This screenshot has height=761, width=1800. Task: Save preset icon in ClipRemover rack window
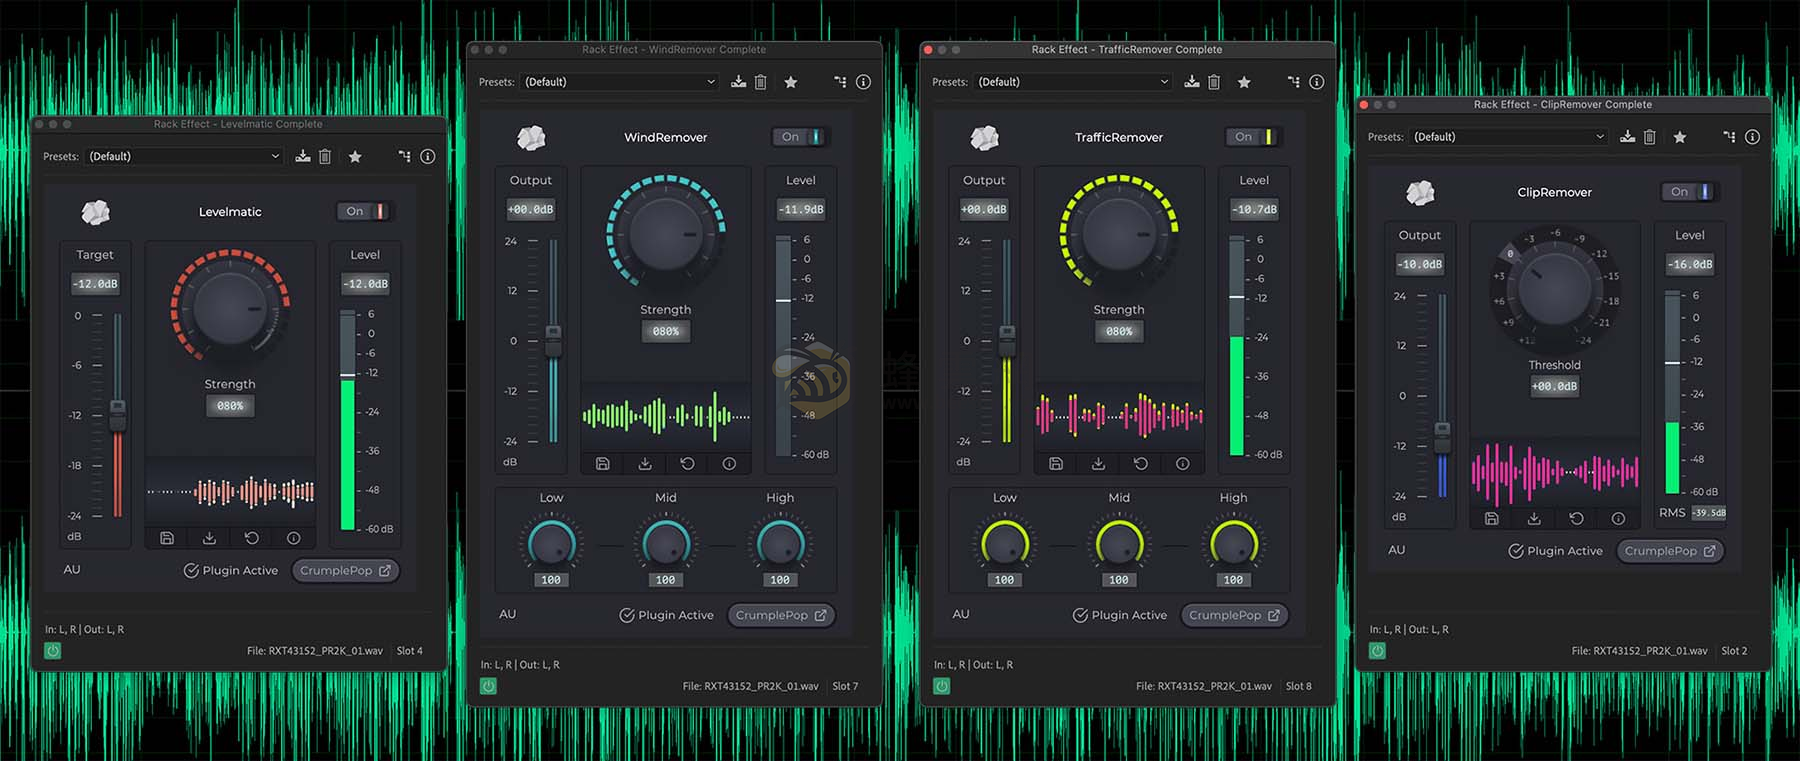coord(1628,137)
